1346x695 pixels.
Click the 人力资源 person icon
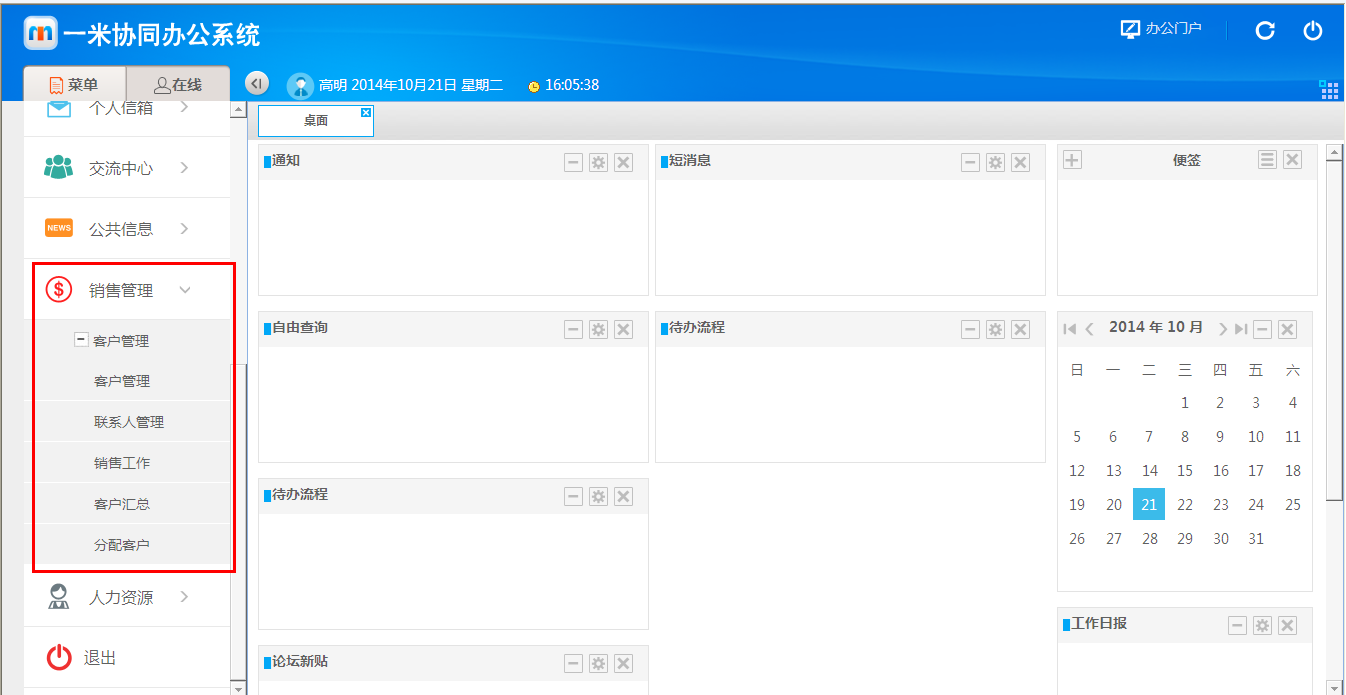click(59, 597)
